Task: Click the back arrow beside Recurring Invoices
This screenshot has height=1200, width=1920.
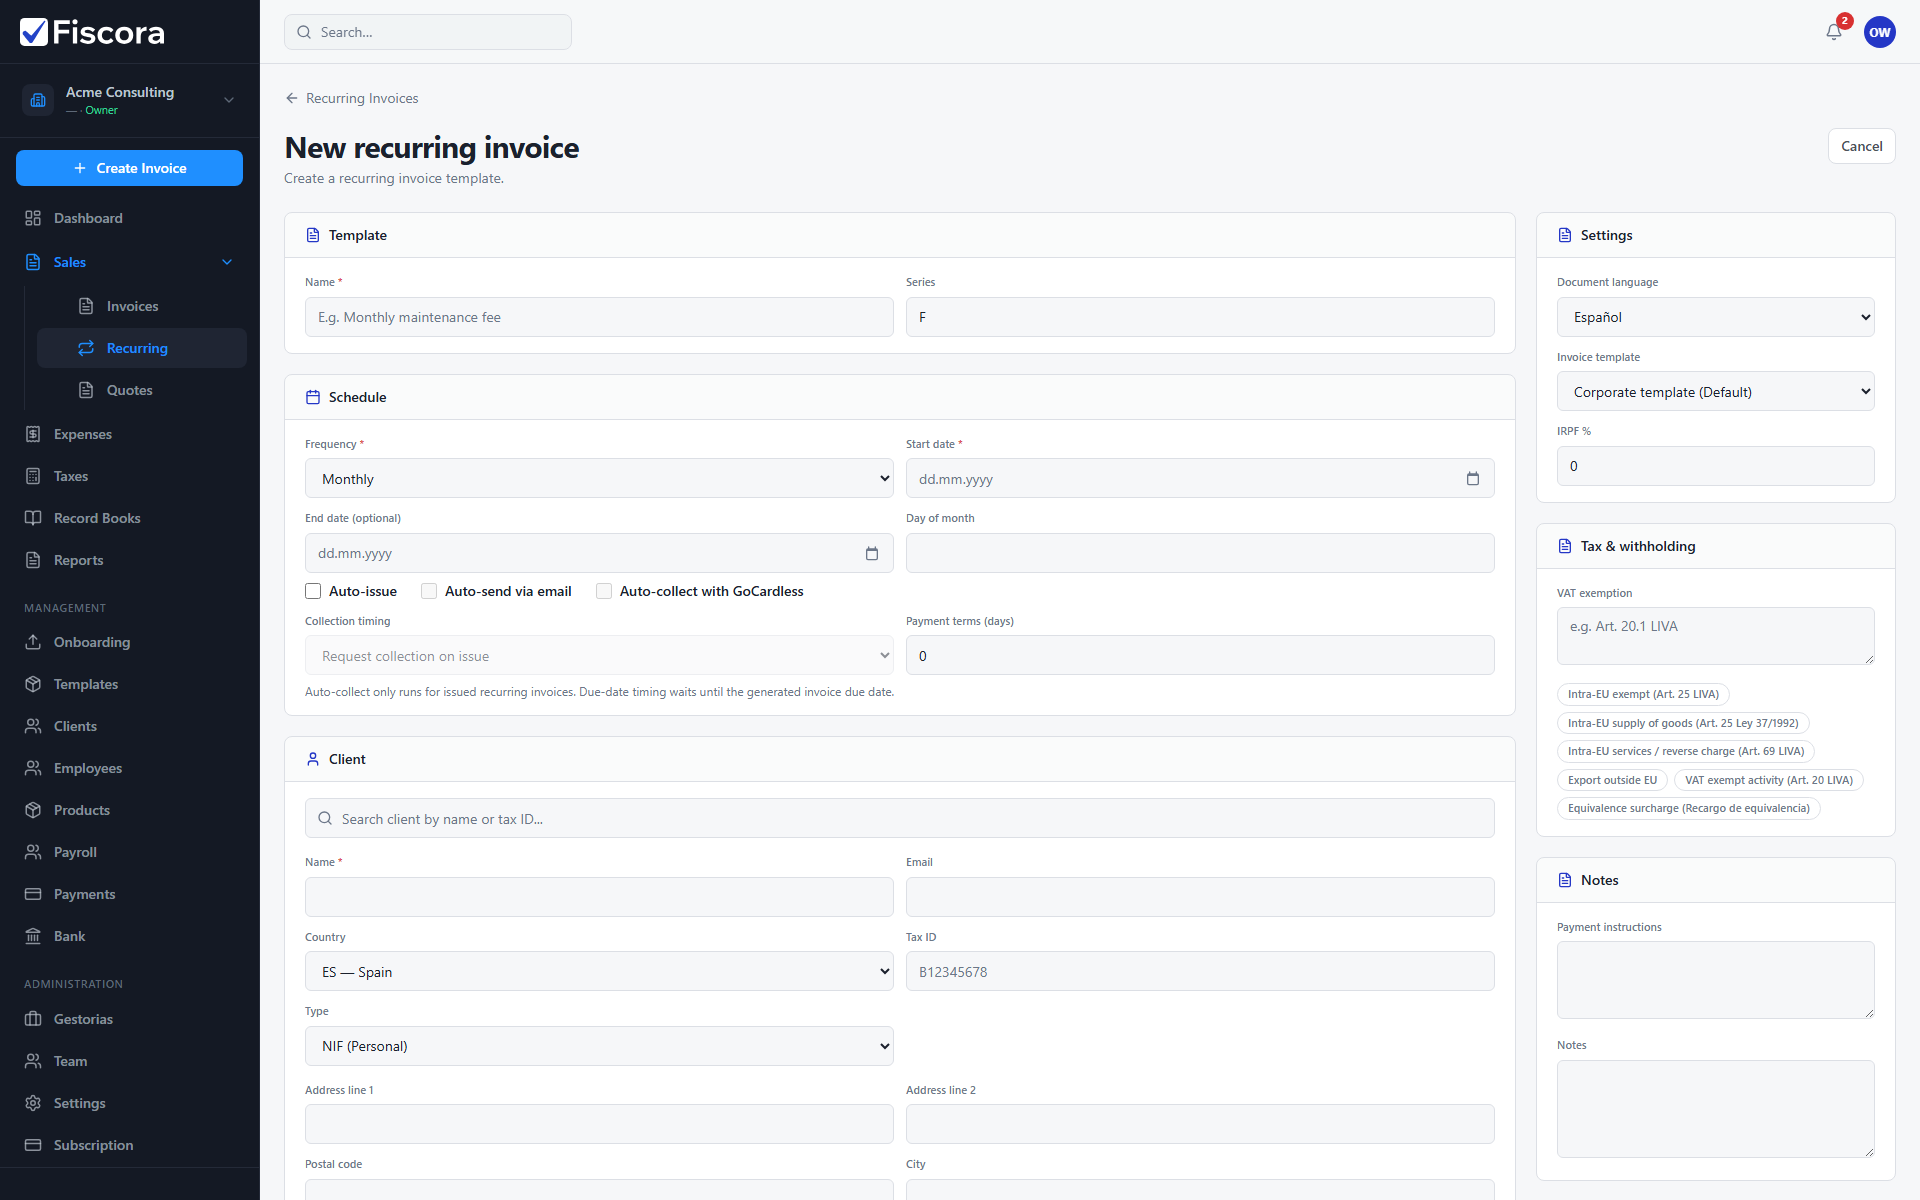Action: tap(292, 98)
